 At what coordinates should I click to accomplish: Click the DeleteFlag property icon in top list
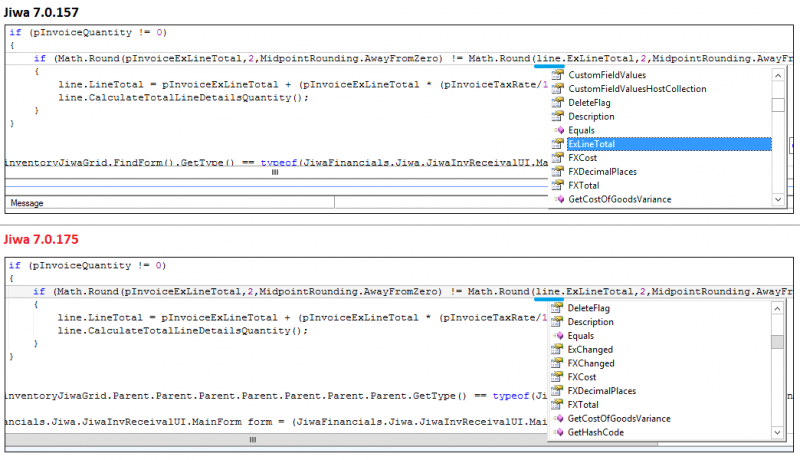558,103
